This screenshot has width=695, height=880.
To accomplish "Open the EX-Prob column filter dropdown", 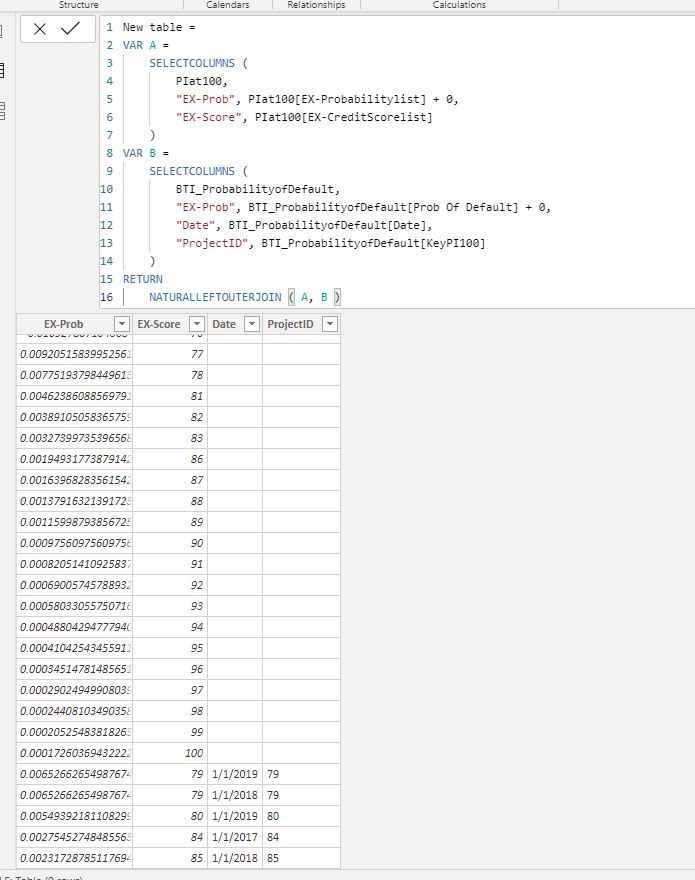I will pyautogui.click(x=122, y=324).
